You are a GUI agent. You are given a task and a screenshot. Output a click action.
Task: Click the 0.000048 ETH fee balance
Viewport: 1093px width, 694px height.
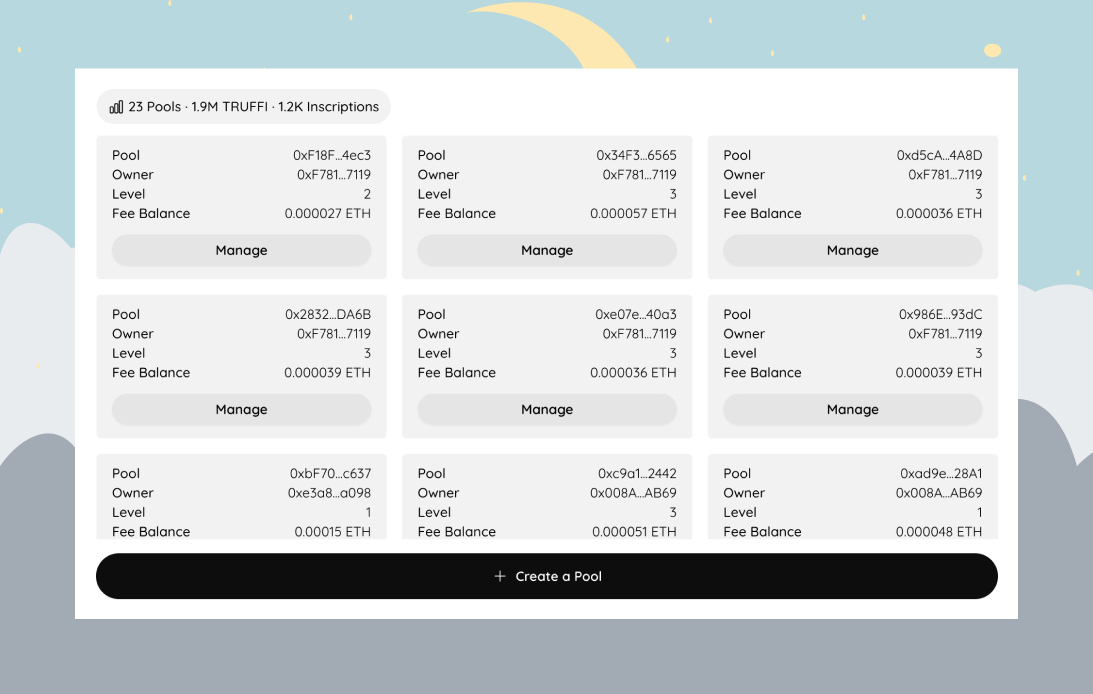click(939, 532)
